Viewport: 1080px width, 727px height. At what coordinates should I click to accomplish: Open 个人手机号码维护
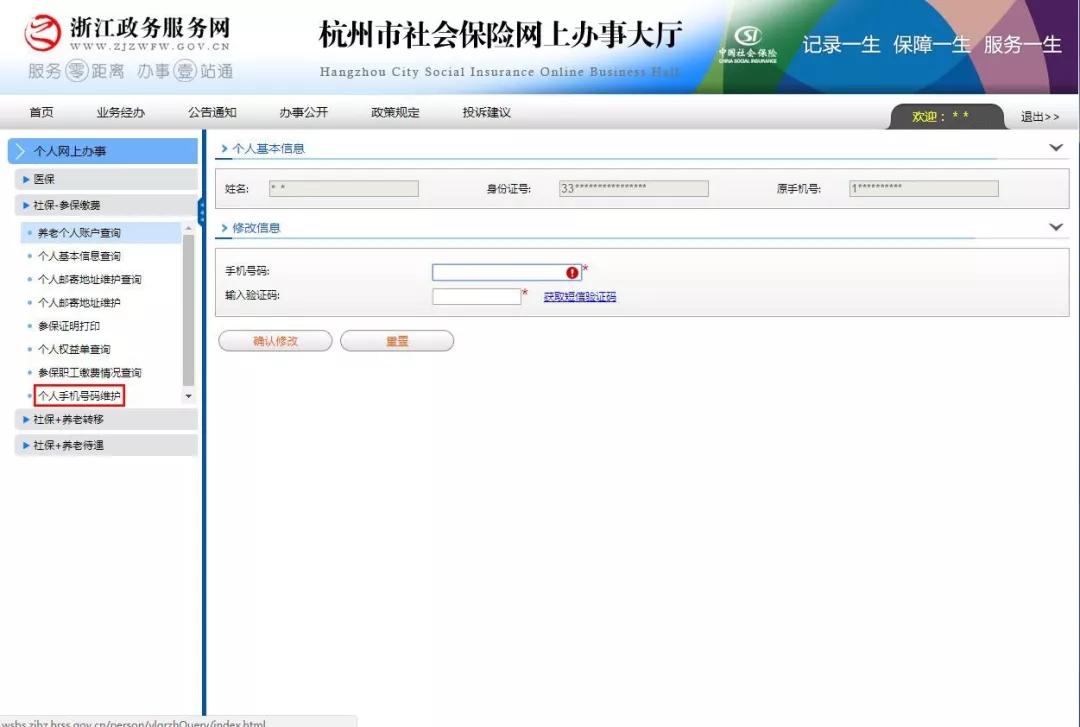(79, 396)
